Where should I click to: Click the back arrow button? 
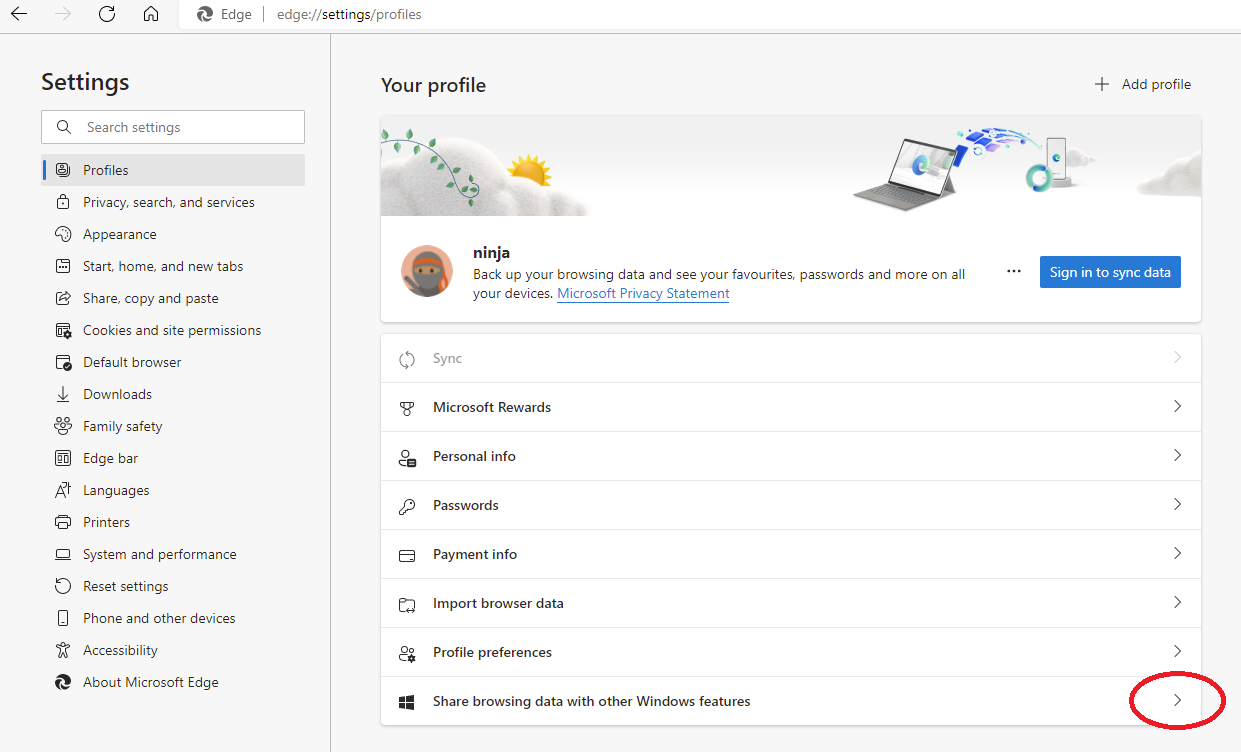coord(19,14)
